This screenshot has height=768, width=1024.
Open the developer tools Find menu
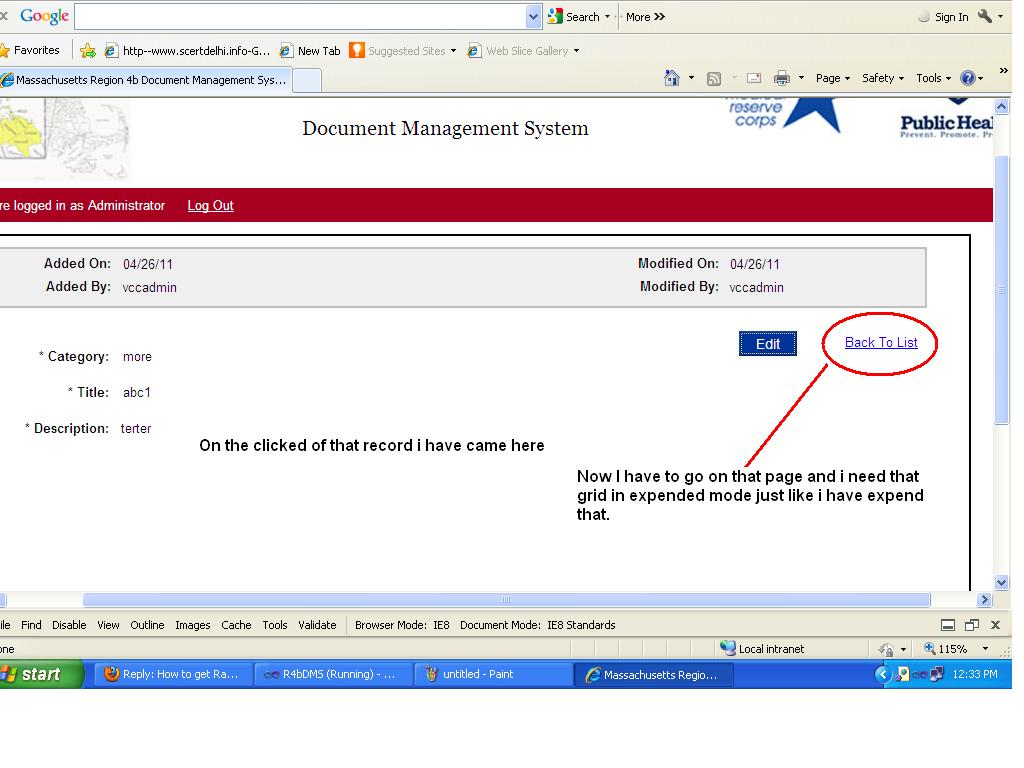[31, 625]
